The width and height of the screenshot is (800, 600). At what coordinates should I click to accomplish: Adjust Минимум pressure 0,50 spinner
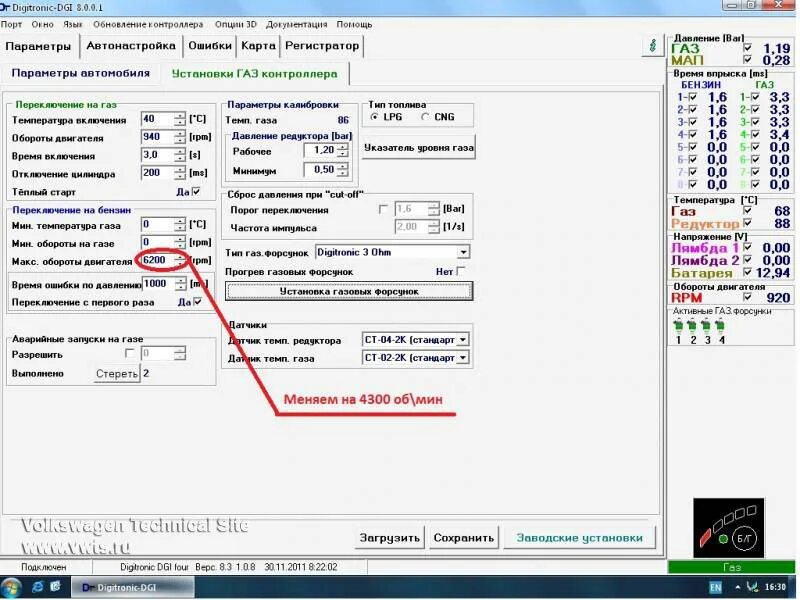coord(342,170)
